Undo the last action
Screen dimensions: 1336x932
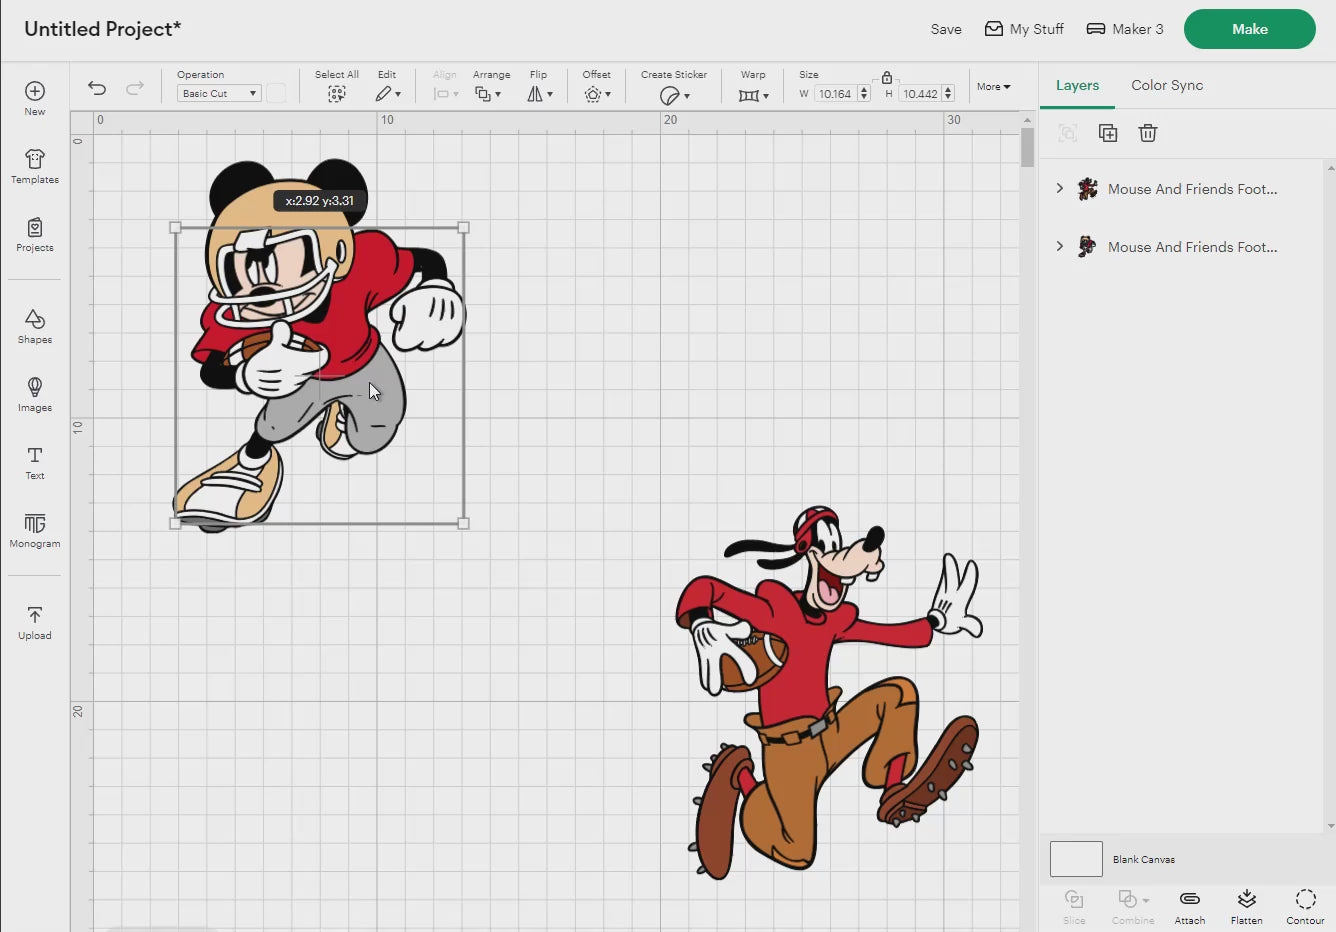click(x=97, y=88)
